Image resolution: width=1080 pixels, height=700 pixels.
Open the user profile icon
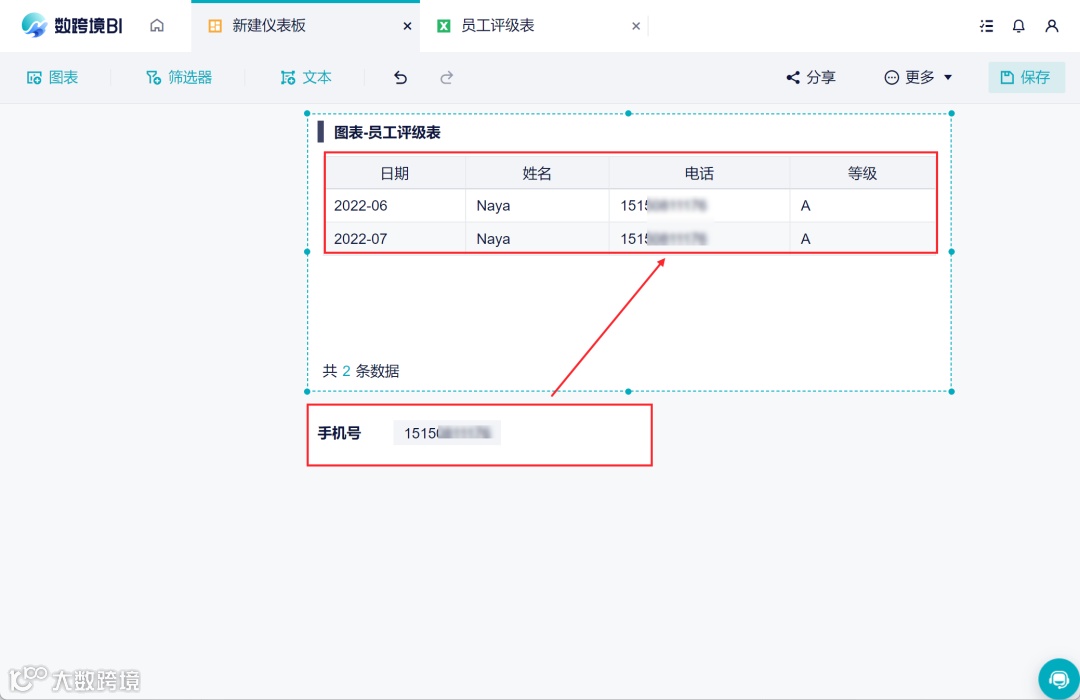(1052, 26)
